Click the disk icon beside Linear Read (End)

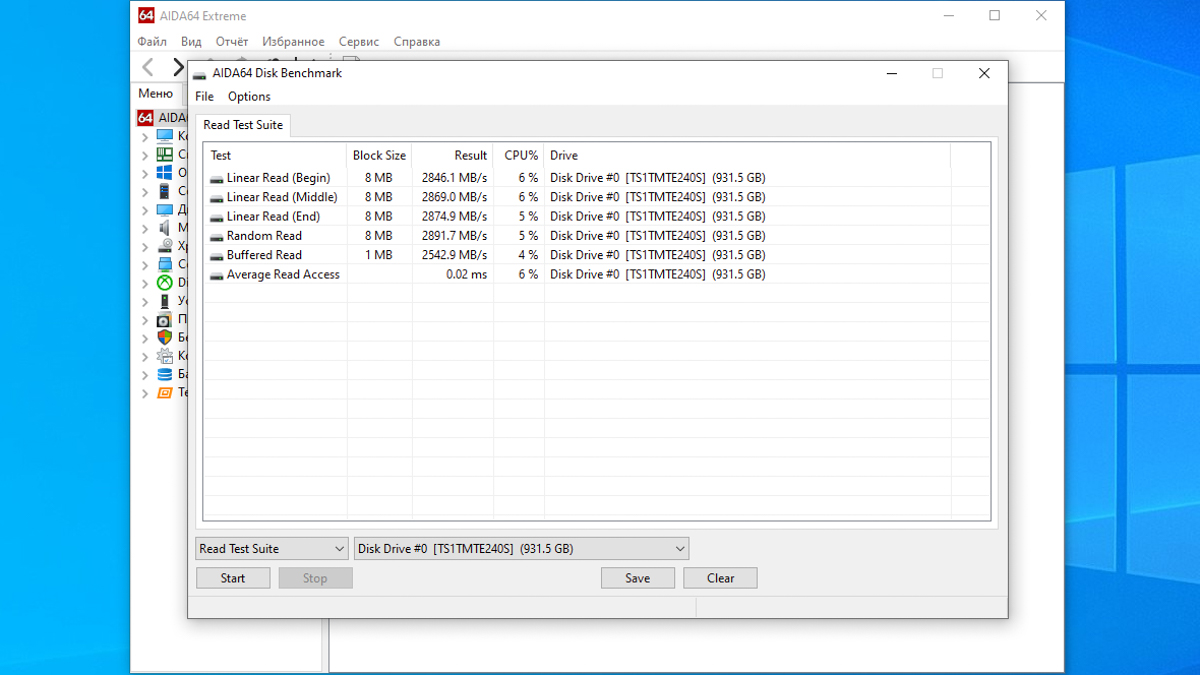tap(217, 217)
